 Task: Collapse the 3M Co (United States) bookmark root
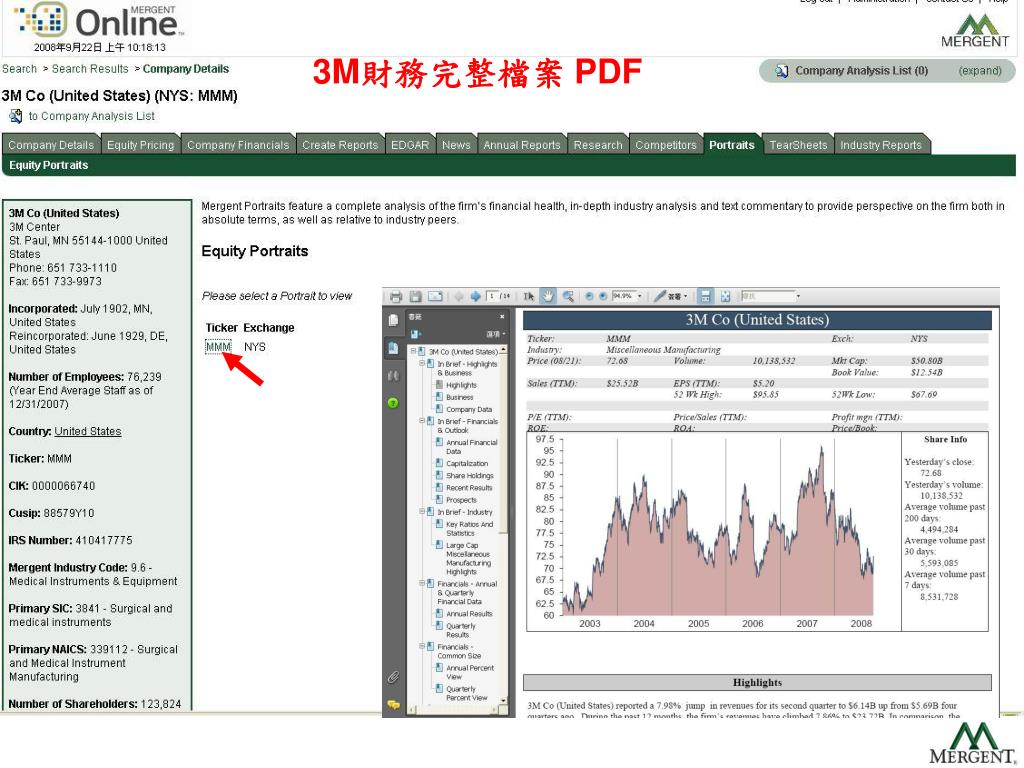coord(413,351)
